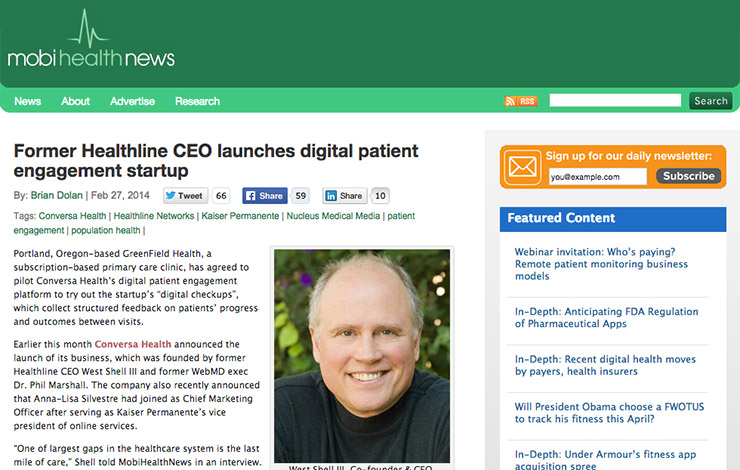740x470 pixels.
Task: Open the Conversa Health link in the article
Action: click(133, 344)
